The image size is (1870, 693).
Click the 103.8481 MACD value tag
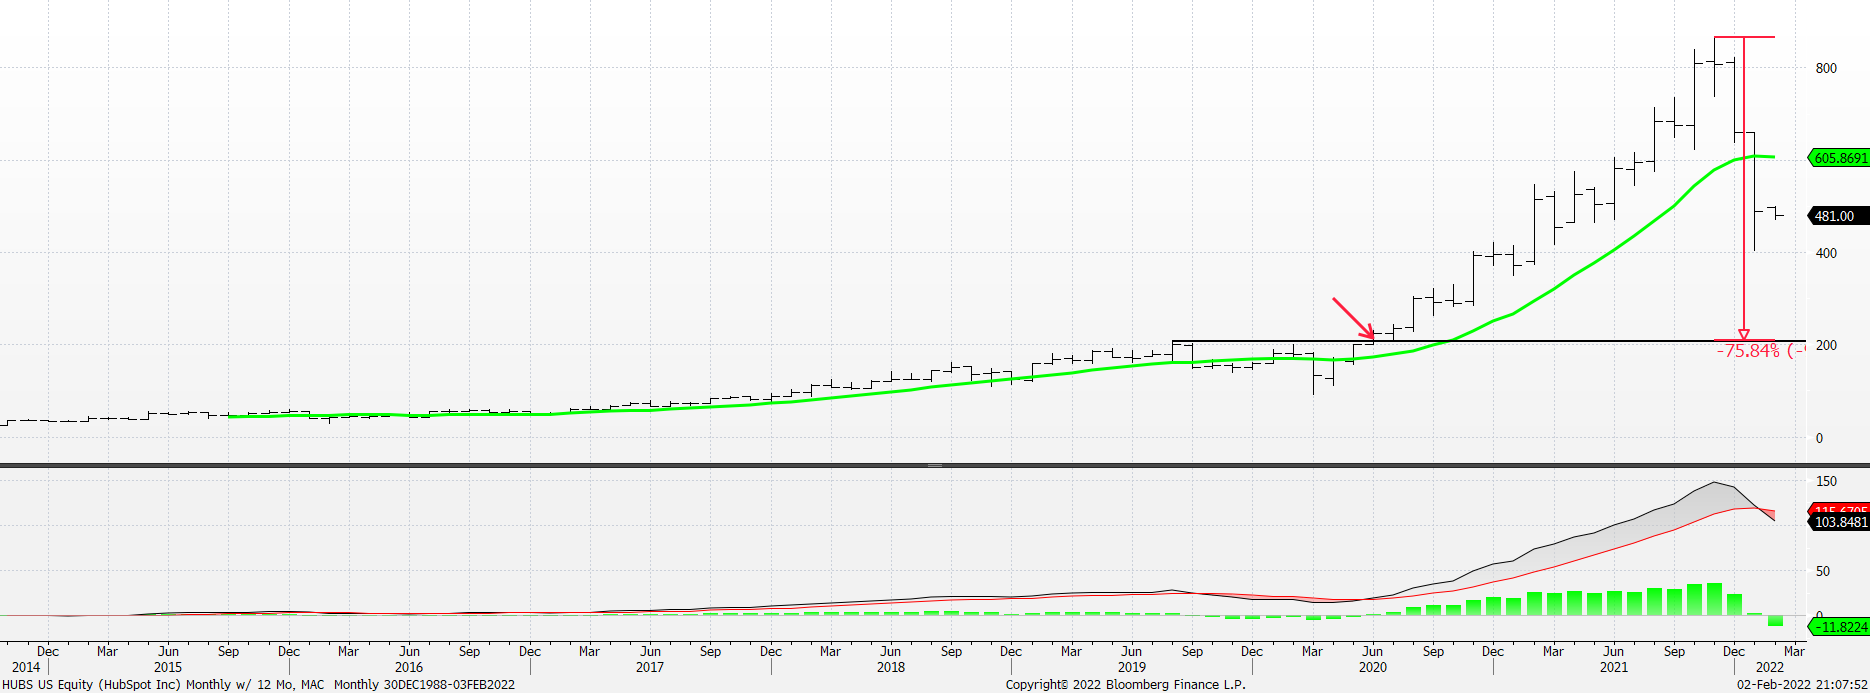point(1838,522)
